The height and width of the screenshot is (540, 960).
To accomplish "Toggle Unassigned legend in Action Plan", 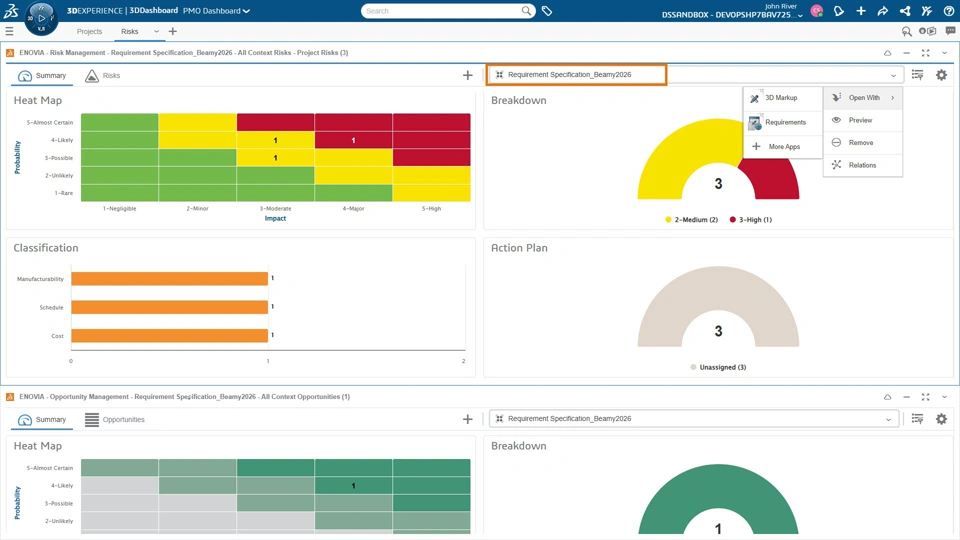I will pyautogui.click(x=718, y=367).
